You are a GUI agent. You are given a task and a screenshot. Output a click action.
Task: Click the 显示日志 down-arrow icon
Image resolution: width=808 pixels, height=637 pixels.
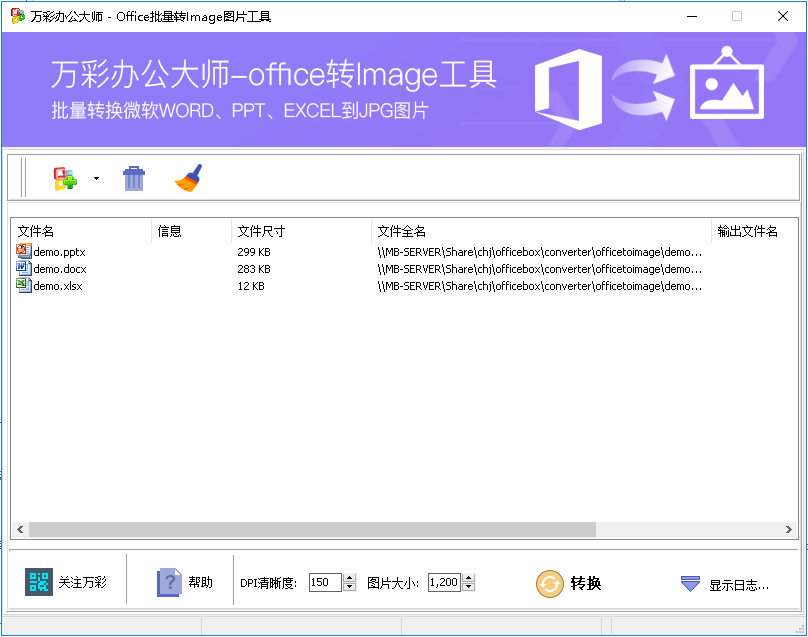[x=690, y=583]
